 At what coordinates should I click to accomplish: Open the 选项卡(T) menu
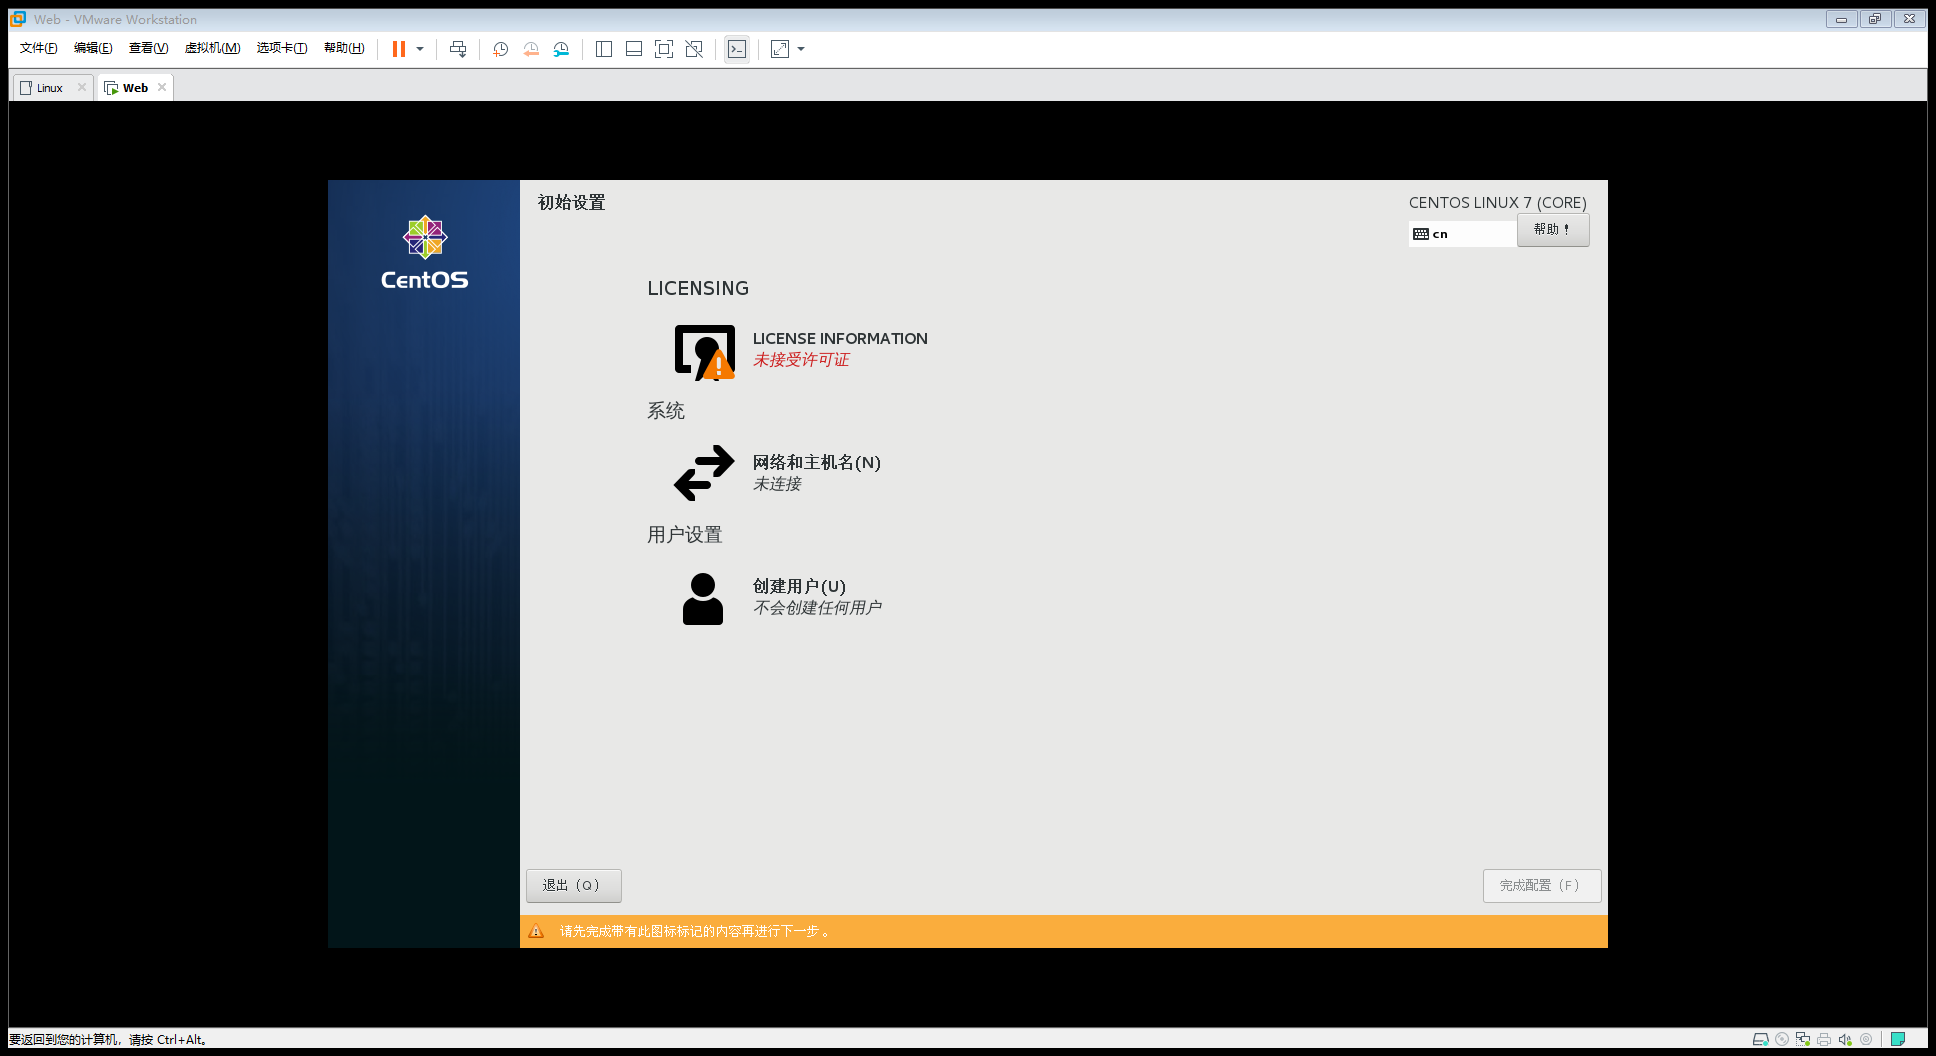[x=282, y=48]
